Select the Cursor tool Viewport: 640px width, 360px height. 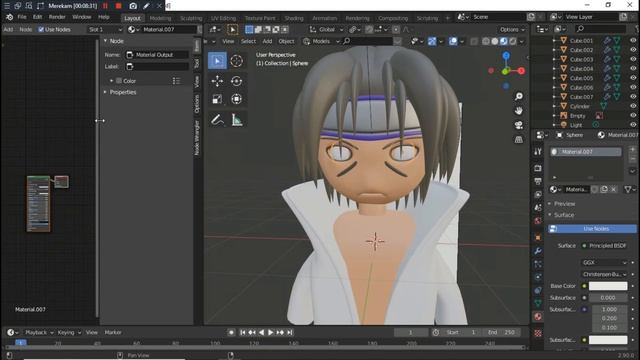(x=236, y=61)
